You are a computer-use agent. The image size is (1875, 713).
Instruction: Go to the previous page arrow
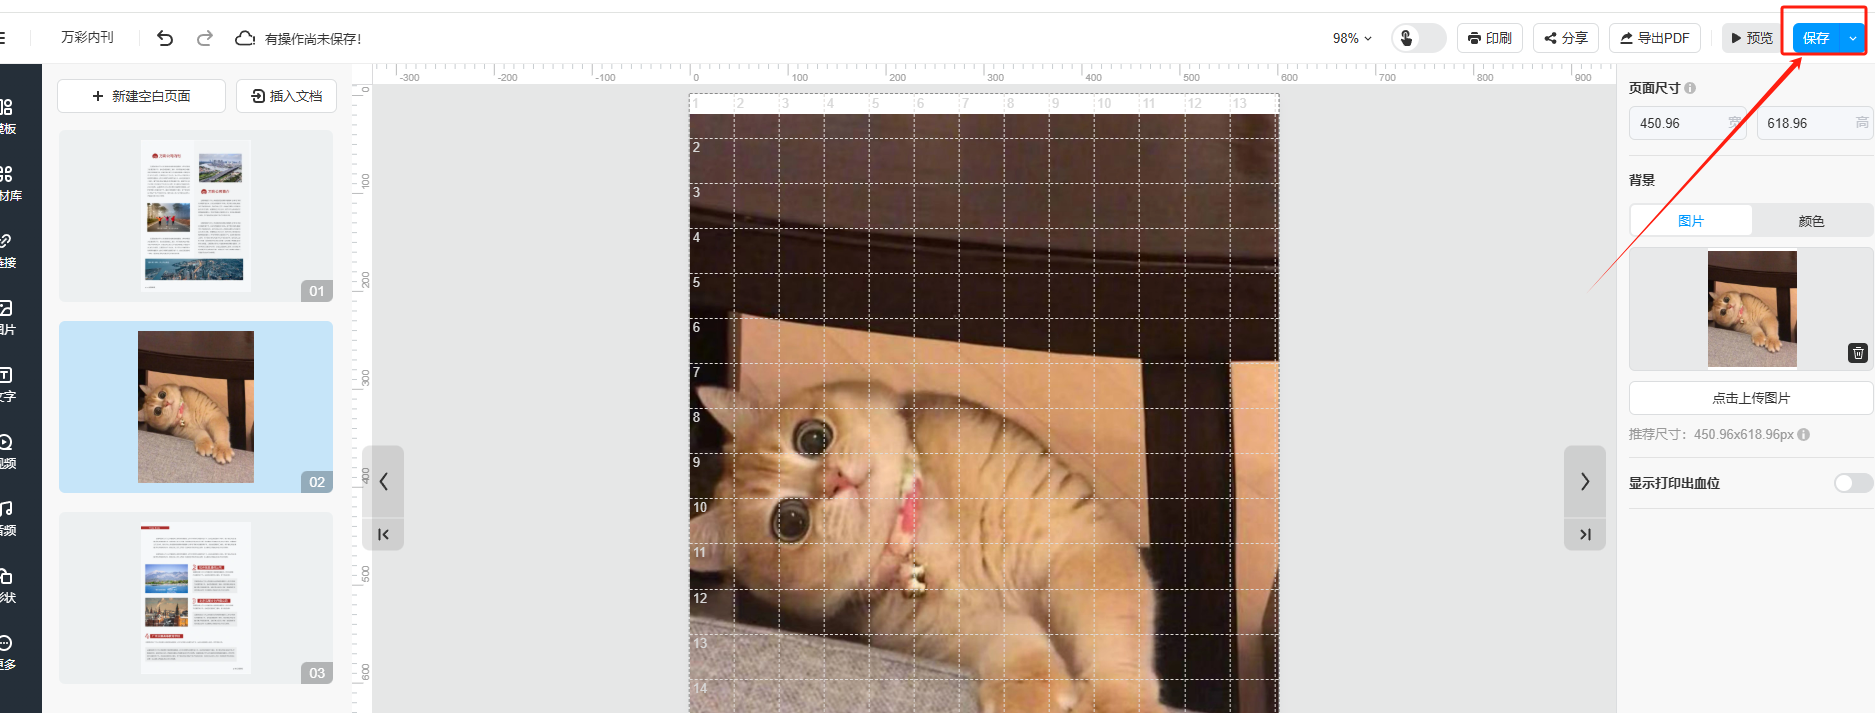384,482
